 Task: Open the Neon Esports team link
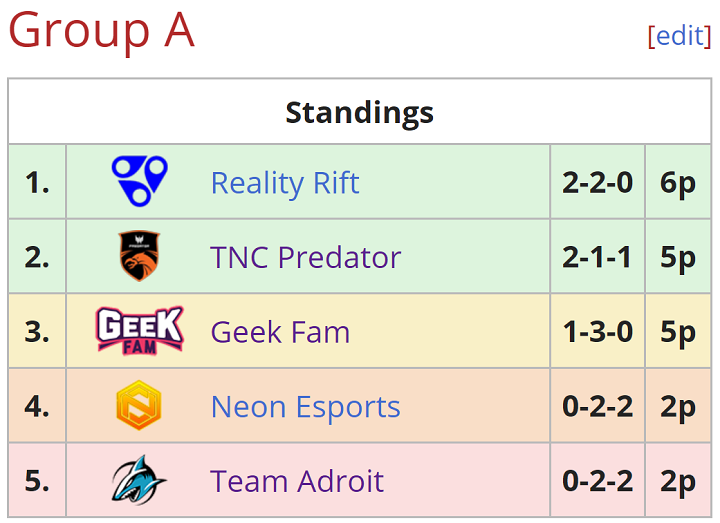point(305,407)
